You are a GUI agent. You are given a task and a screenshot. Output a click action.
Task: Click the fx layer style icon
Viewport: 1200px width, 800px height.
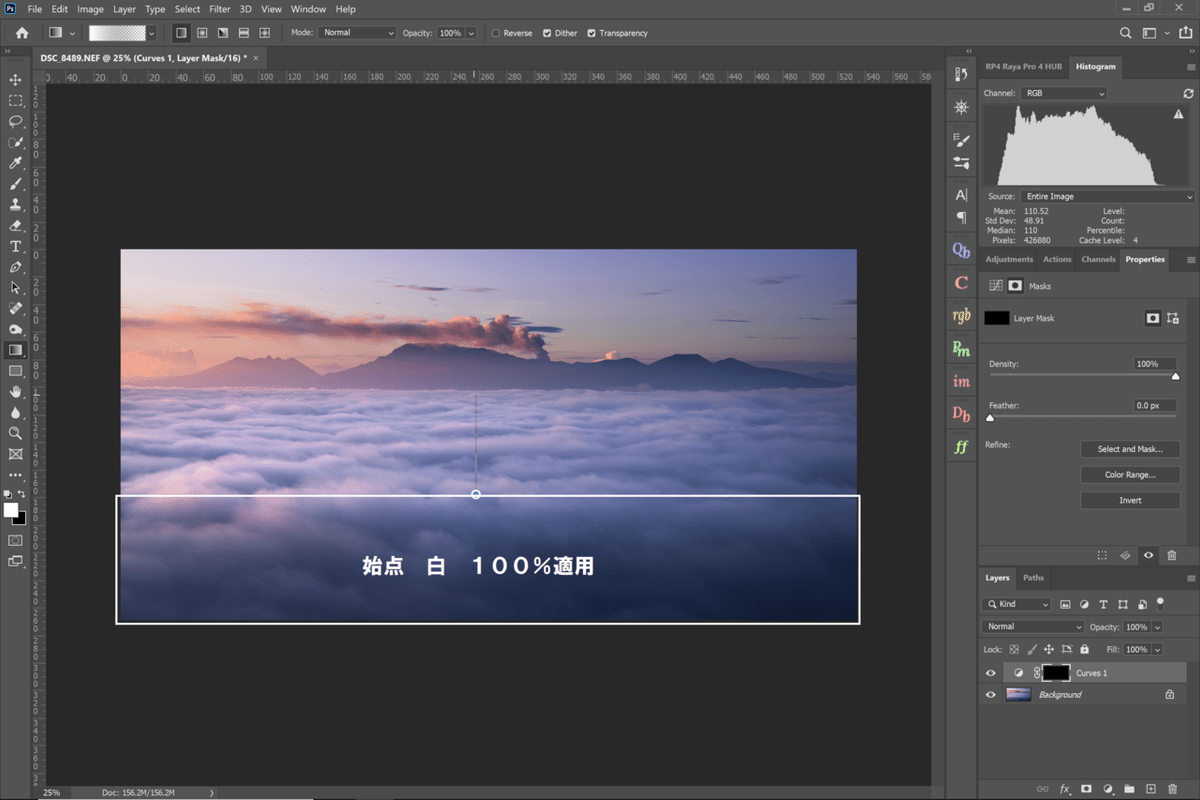pyautogui.click(x=1065, y=789)
